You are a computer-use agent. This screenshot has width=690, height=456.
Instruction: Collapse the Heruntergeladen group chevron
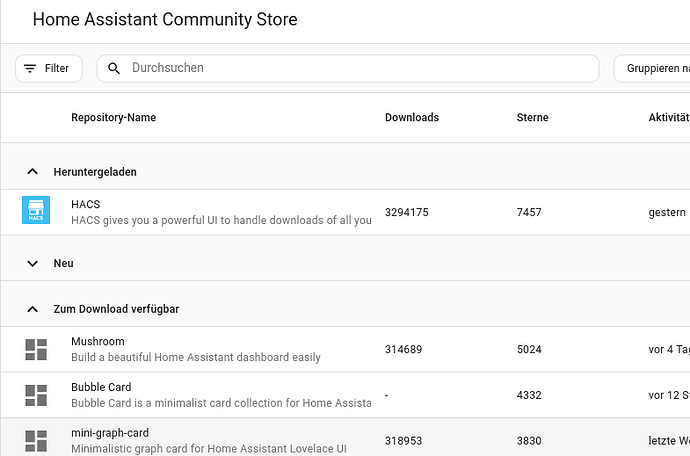pos(33,172)
